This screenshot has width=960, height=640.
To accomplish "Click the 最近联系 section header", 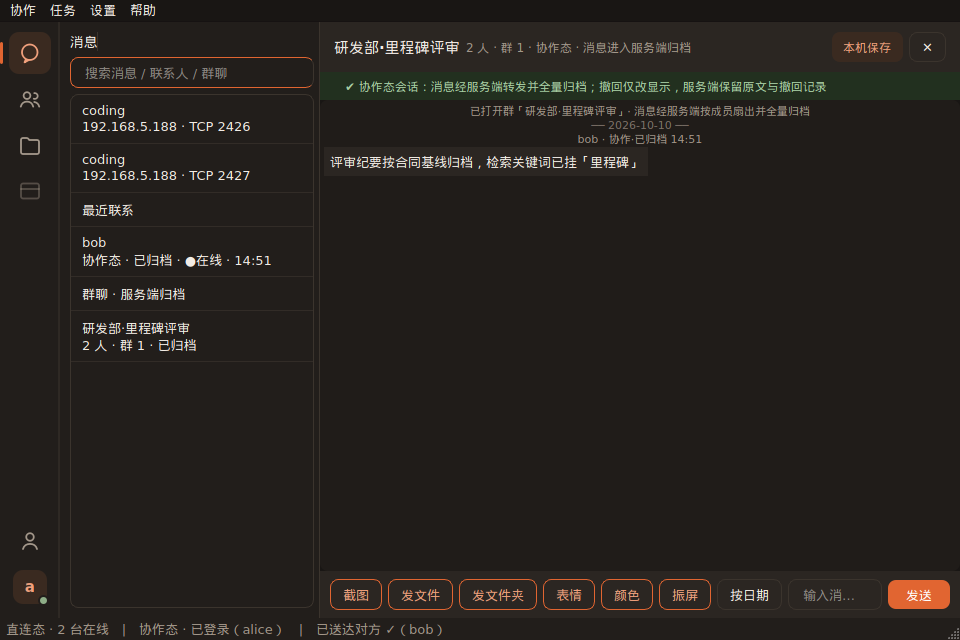I will (192, 210).
